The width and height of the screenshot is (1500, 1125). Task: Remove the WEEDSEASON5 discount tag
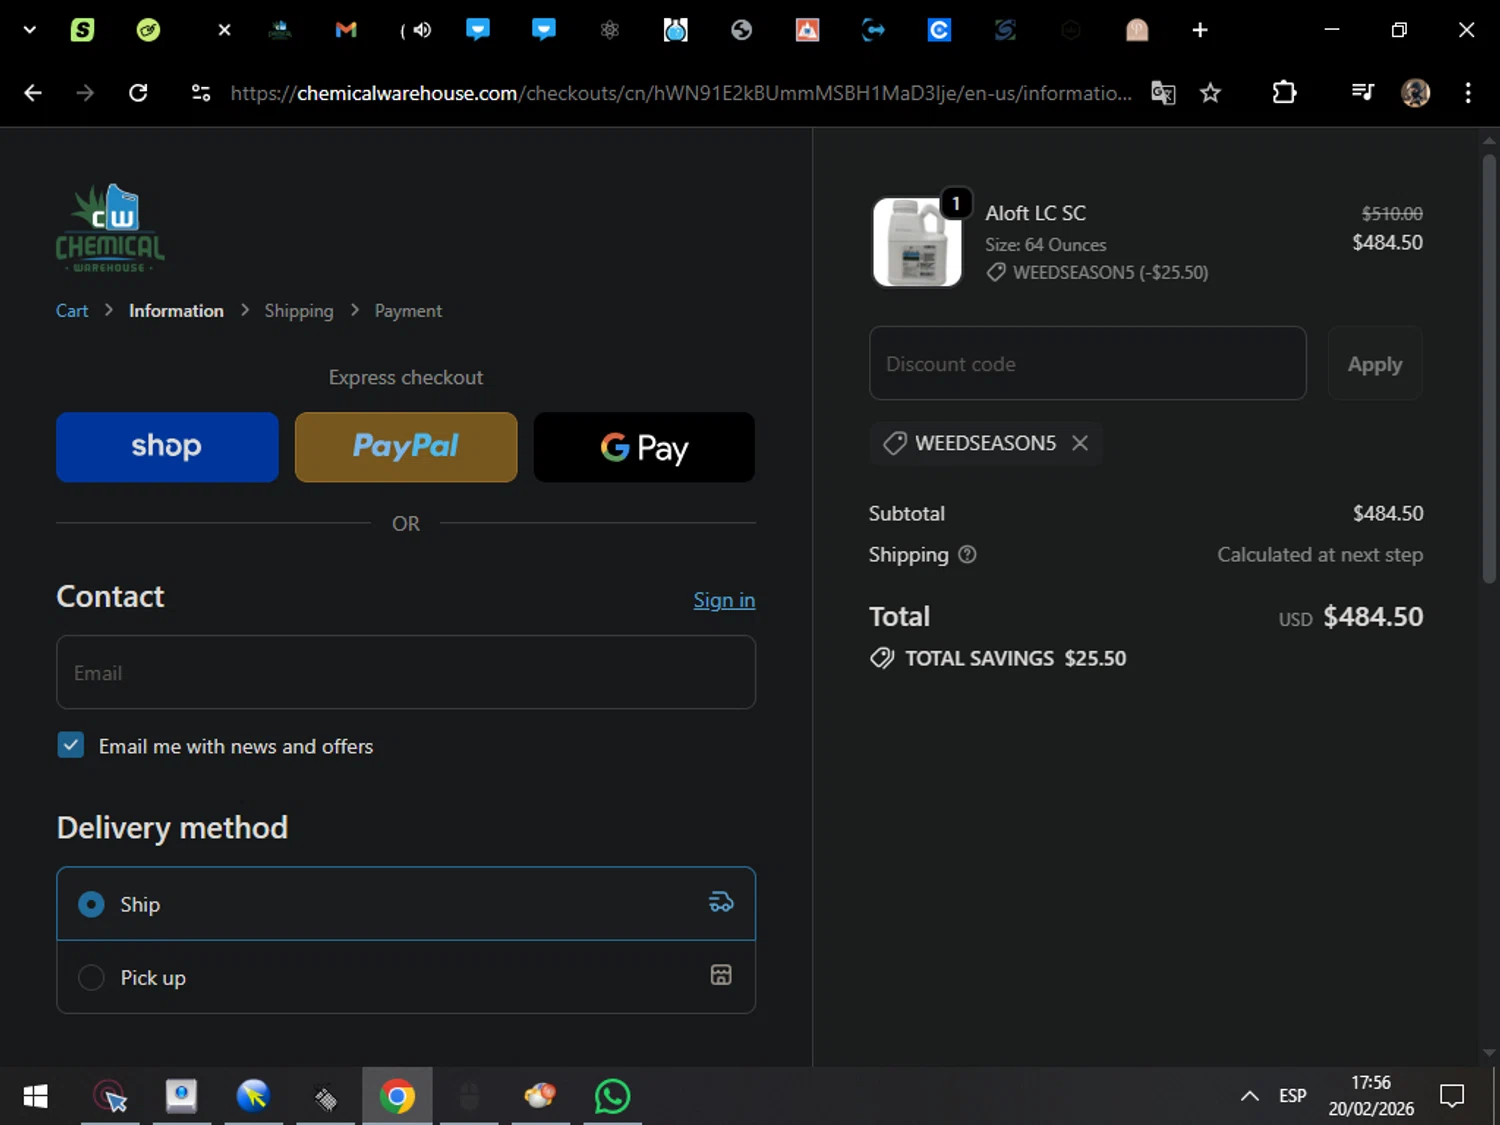point(1080,443)
